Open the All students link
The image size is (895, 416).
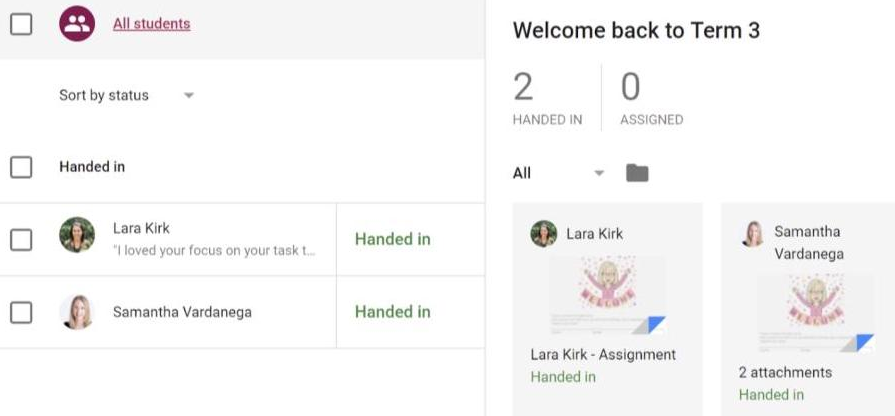pos(152,24)
